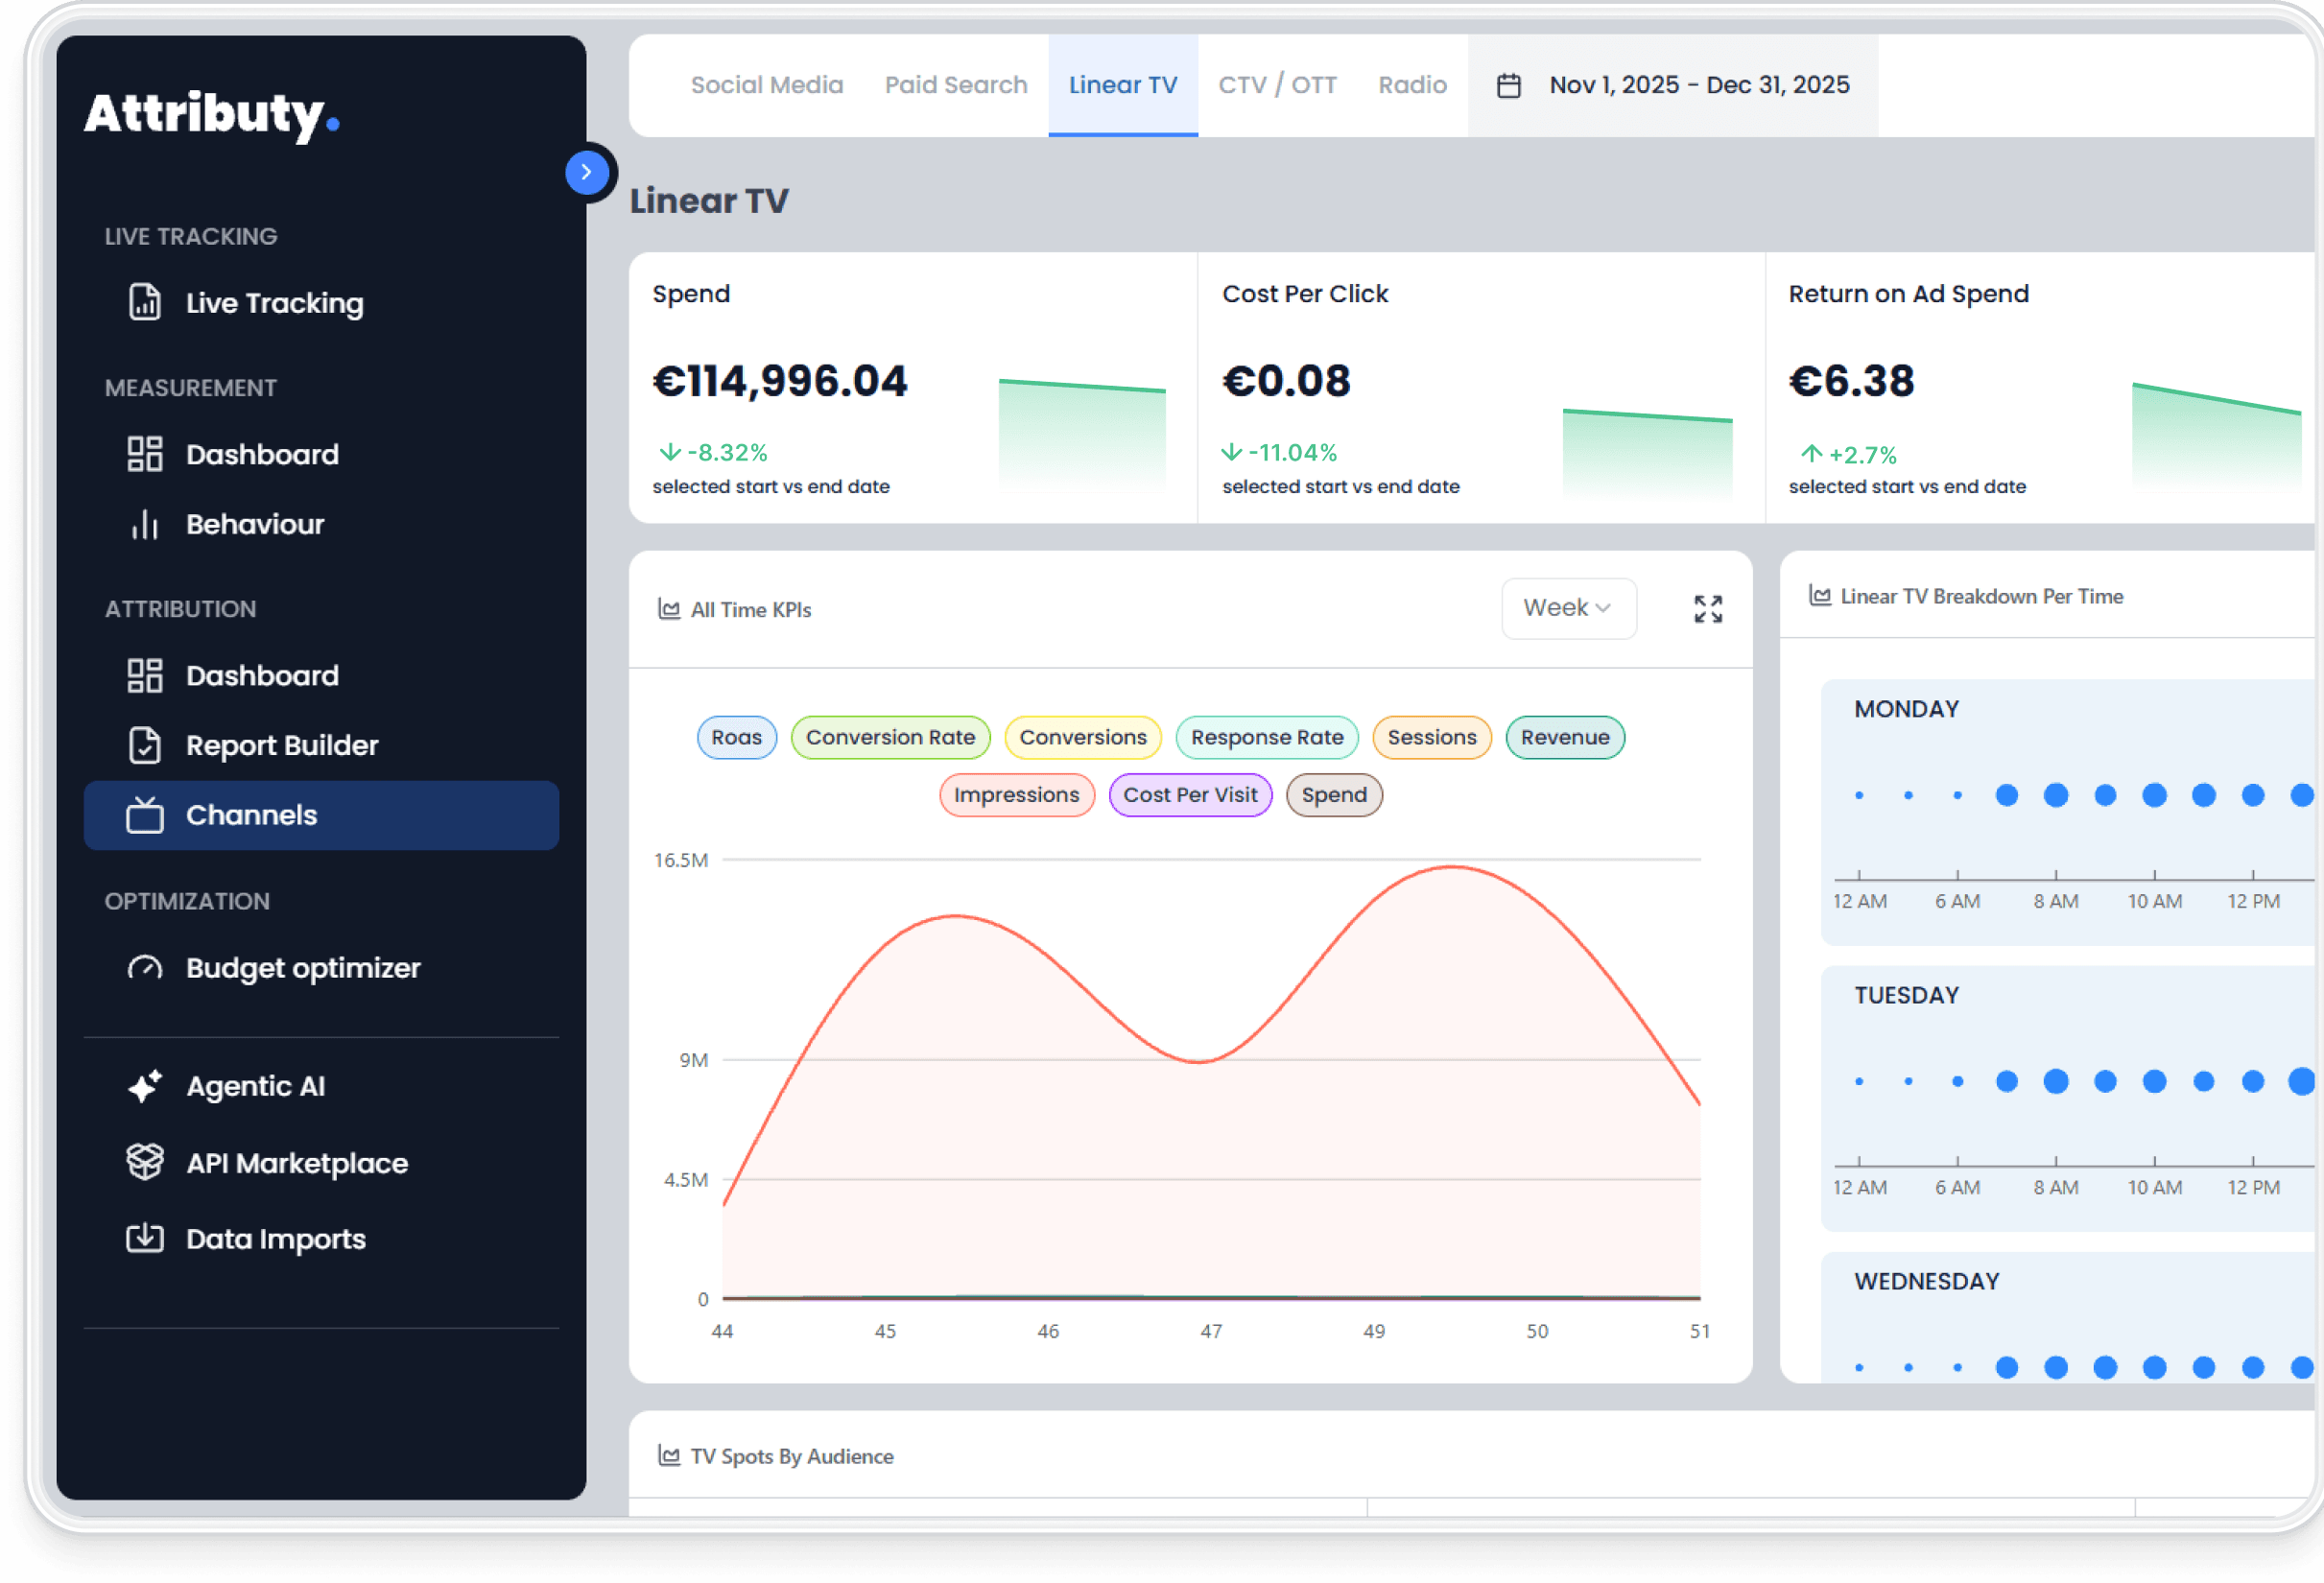Image resolution: width=2324 pixels, height=1583 pixels.
Task: Toggle the Cost Per Visit chip
Action: [x=1189, y=795]
